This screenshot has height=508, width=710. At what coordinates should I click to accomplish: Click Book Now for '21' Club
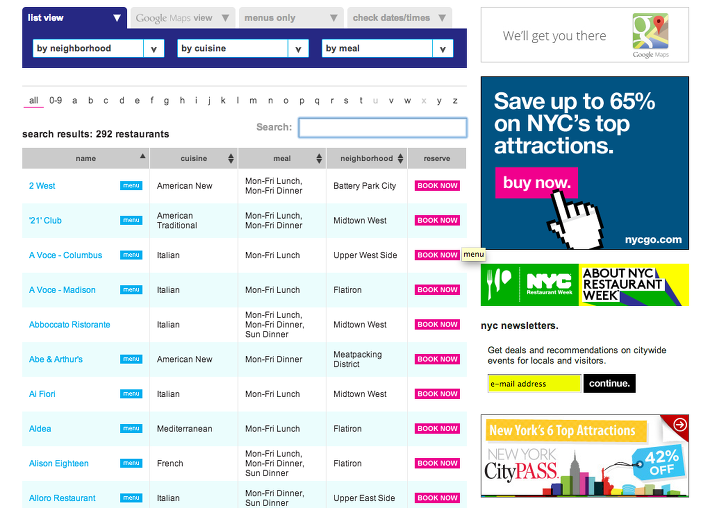(437, 220)
